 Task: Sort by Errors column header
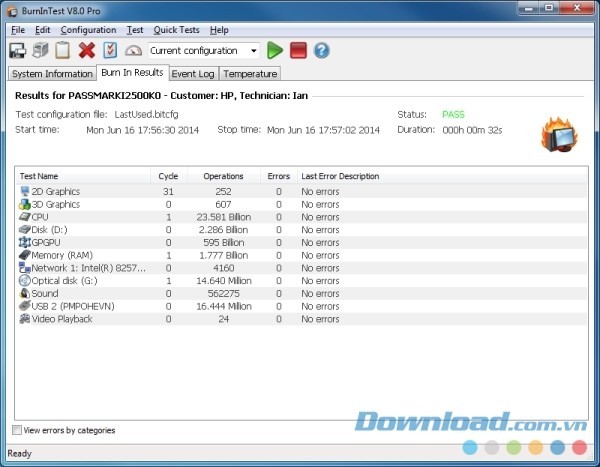pyautogui.click(x=279, y=176)
